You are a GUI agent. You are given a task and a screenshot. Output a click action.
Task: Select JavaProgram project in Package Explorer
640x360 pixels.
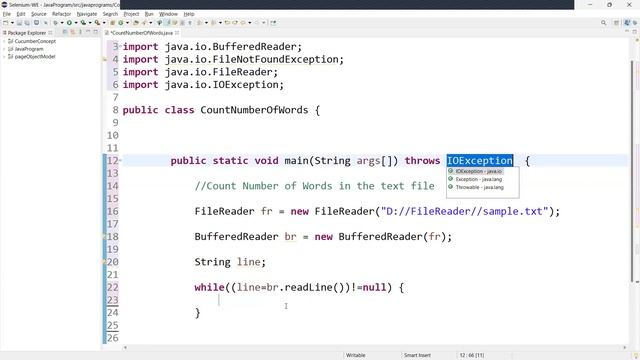tap(29, 49)
